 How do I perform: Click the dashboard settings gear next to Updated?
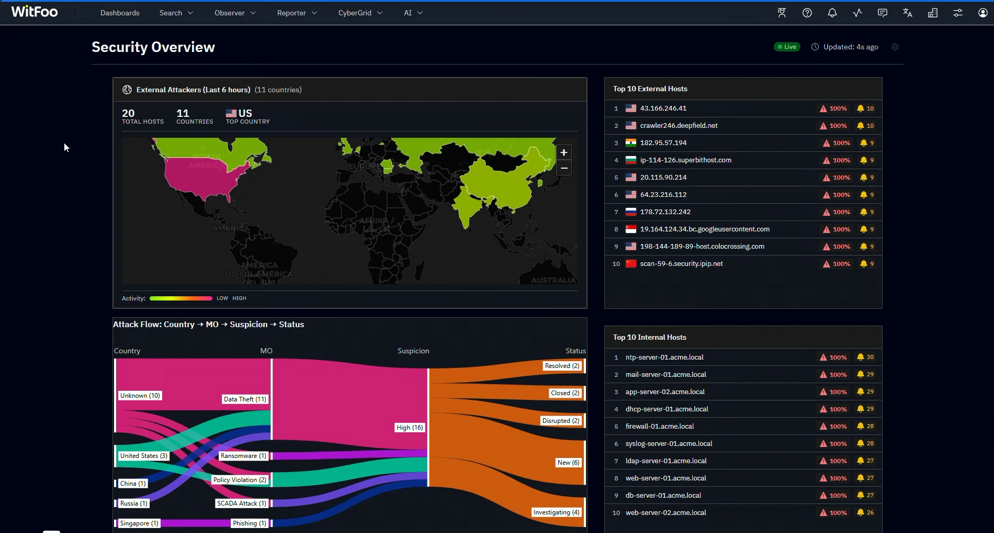click(895, 47)
